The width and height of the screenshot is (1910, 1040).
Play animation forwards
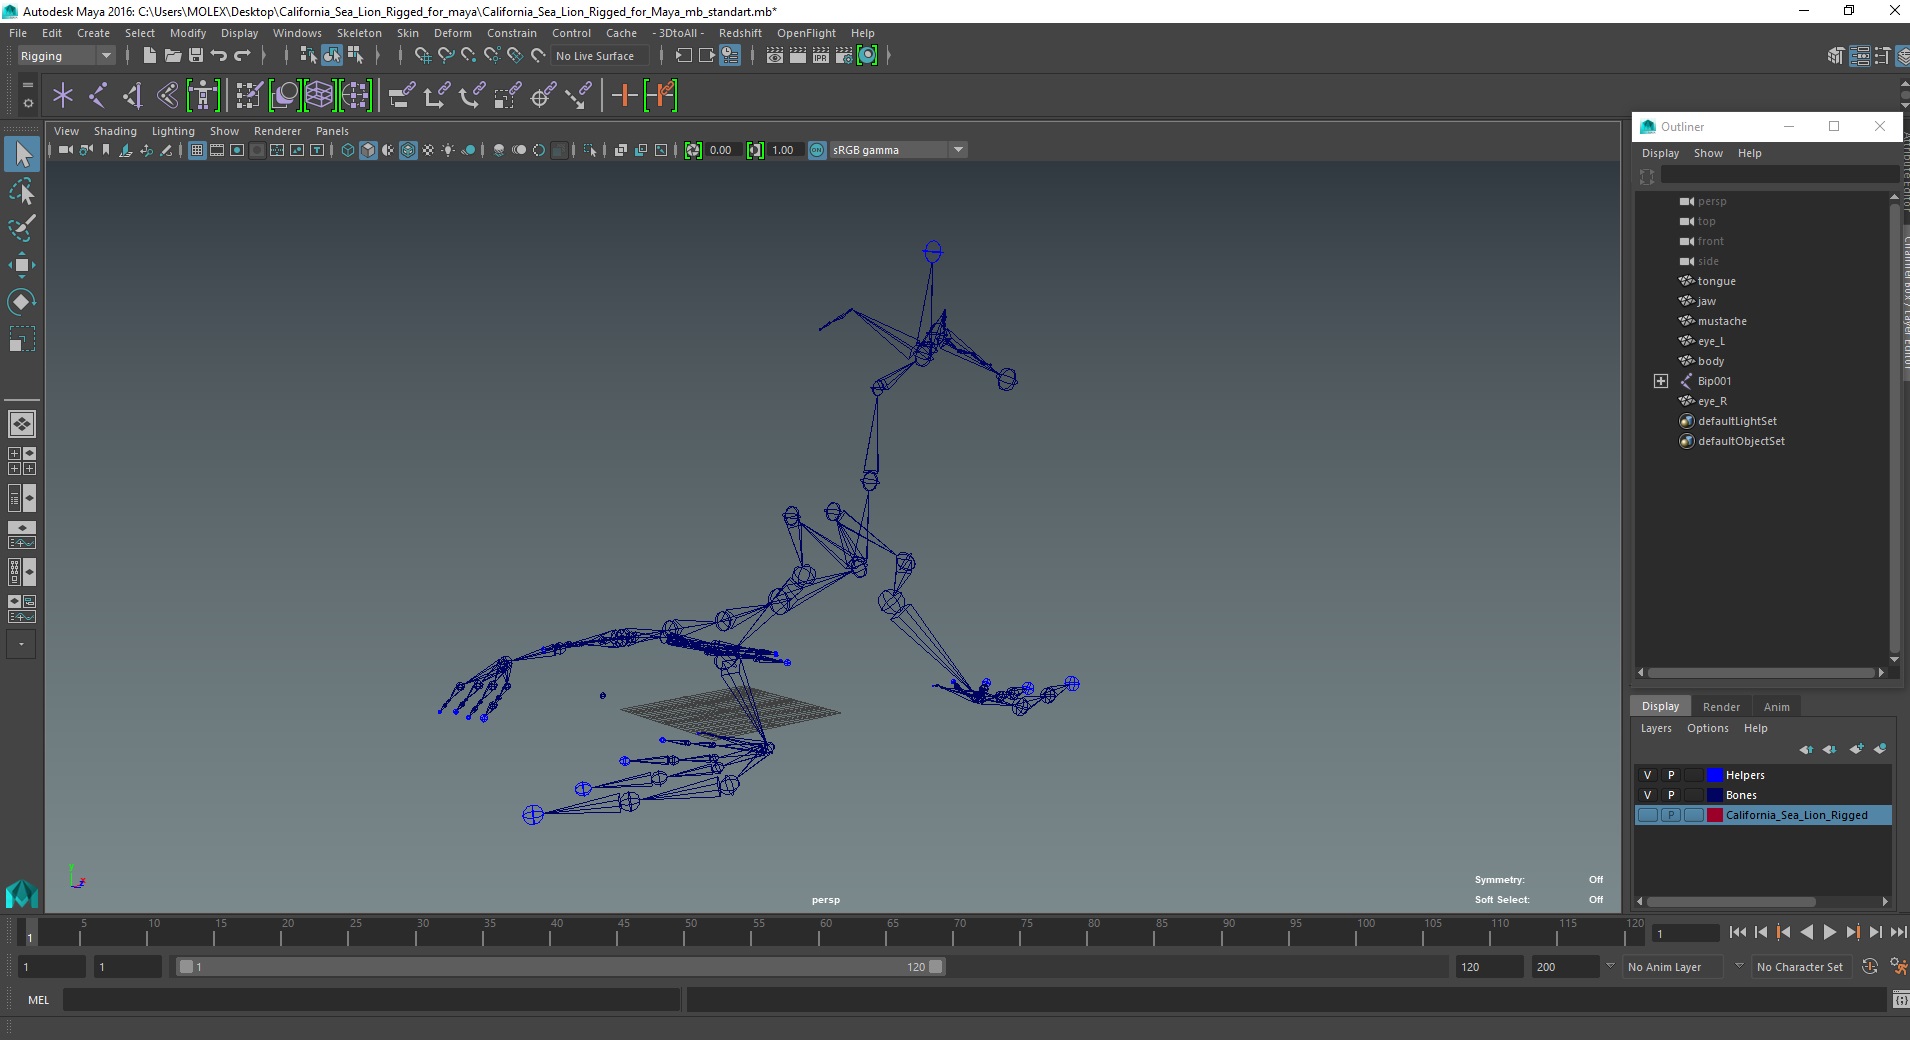click(1829, 932)
